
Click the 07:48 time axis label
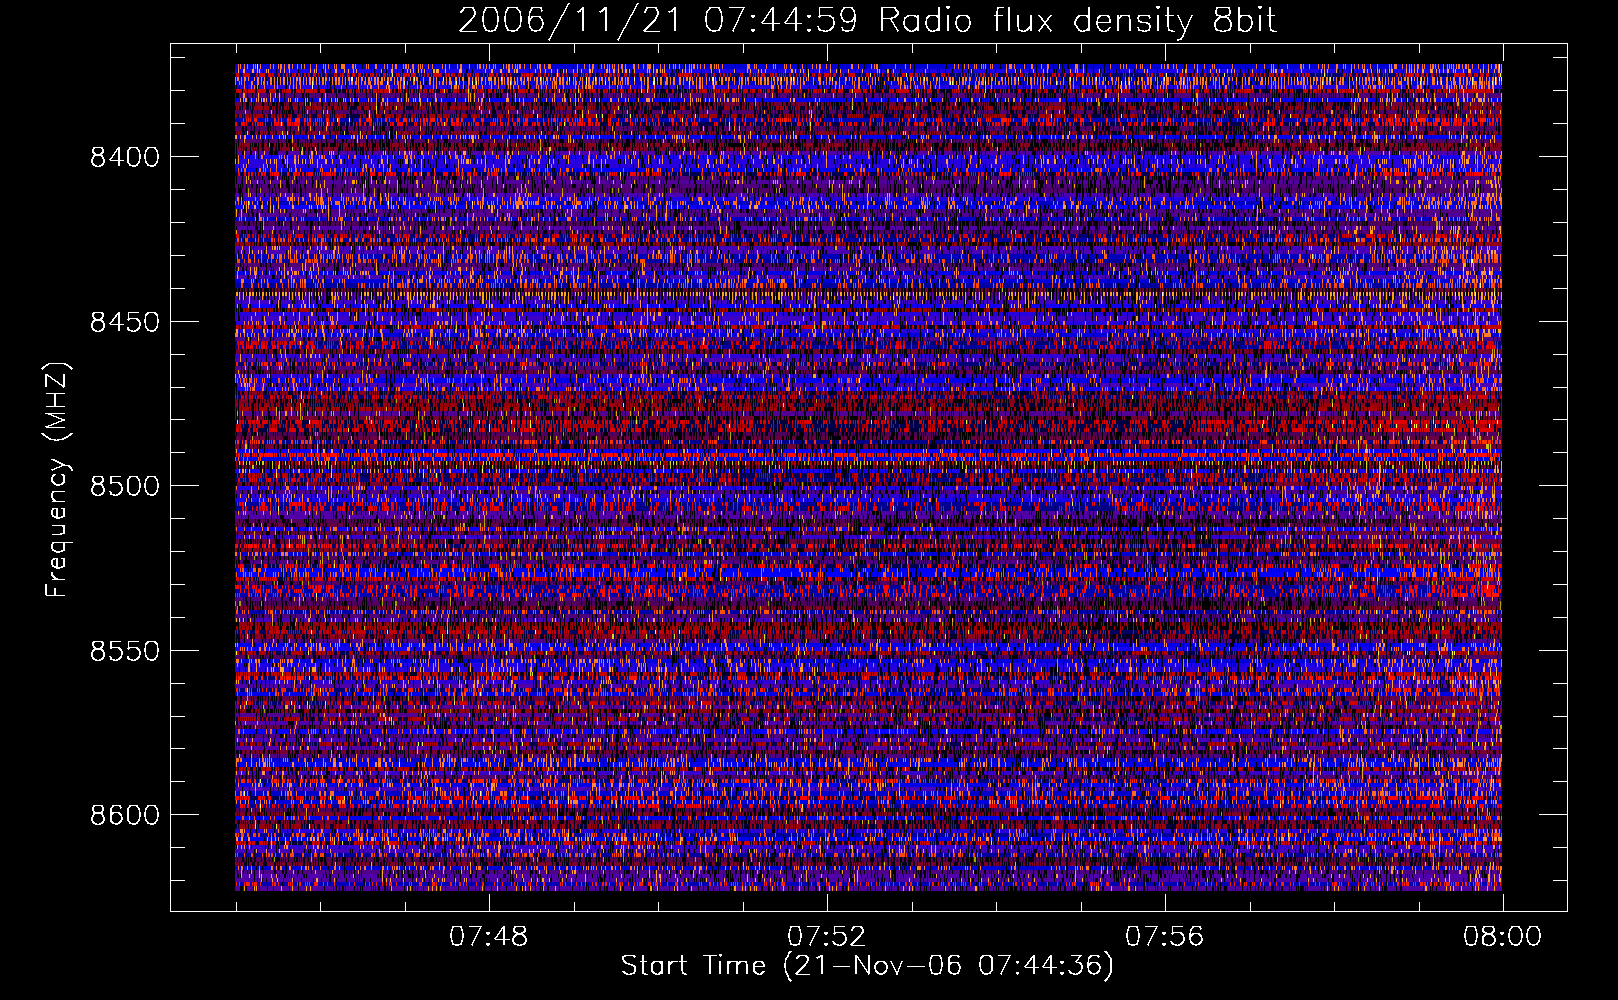(489, 937)
